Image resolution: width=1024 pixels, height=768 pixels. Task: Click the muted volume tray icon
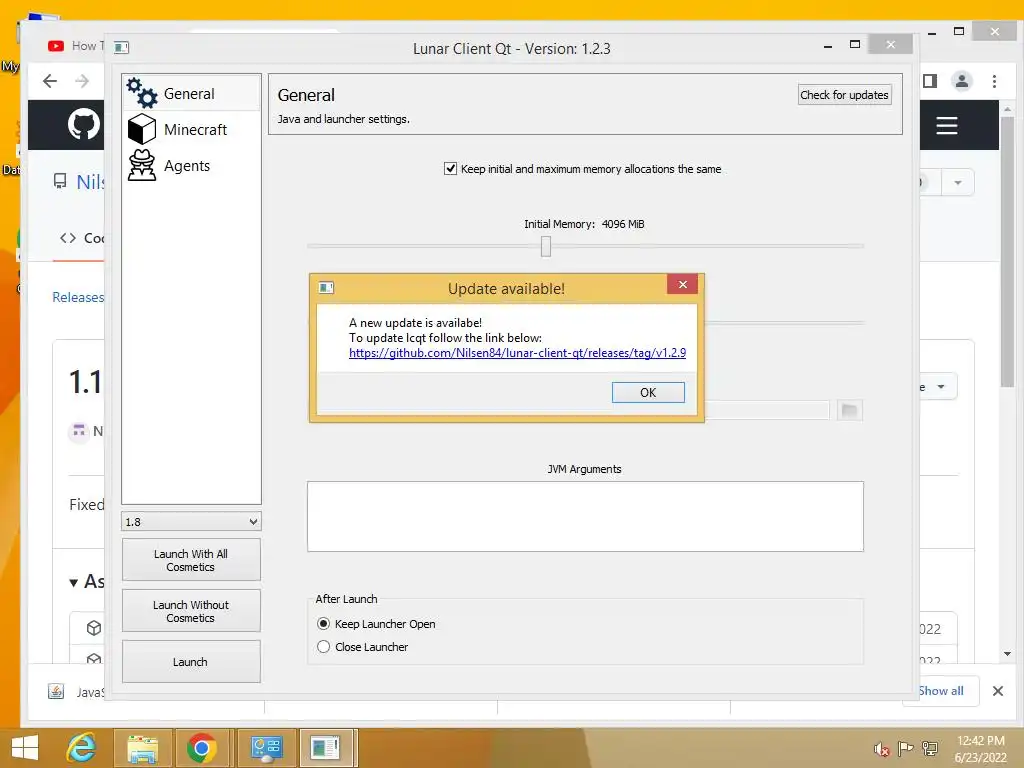point(881,749)
